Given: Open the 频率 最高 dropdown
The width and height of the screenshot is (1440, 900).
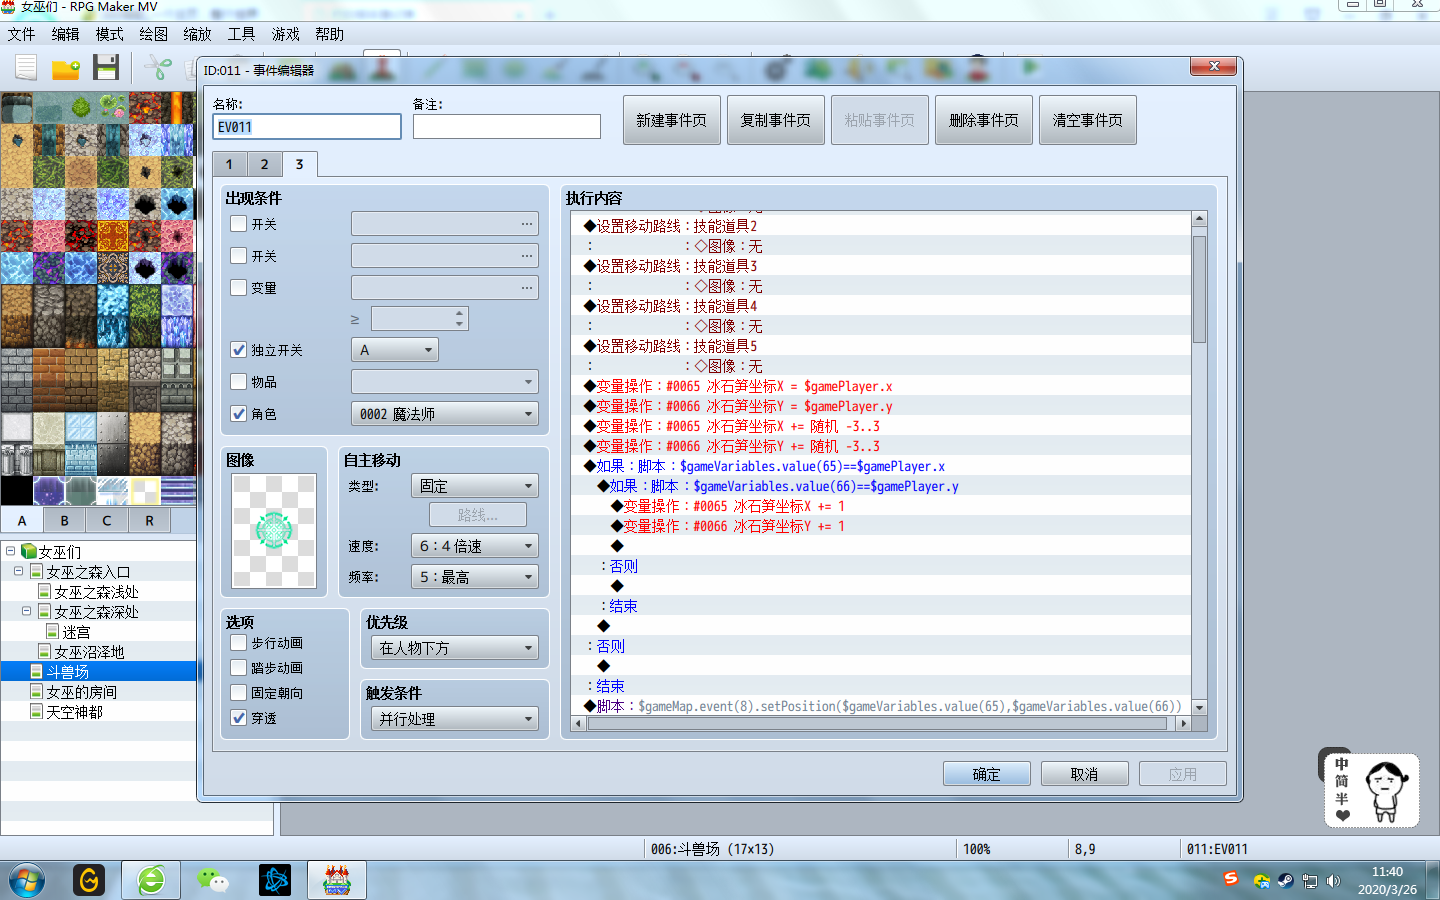Looking at the screenshot, I should coord(475,577).
